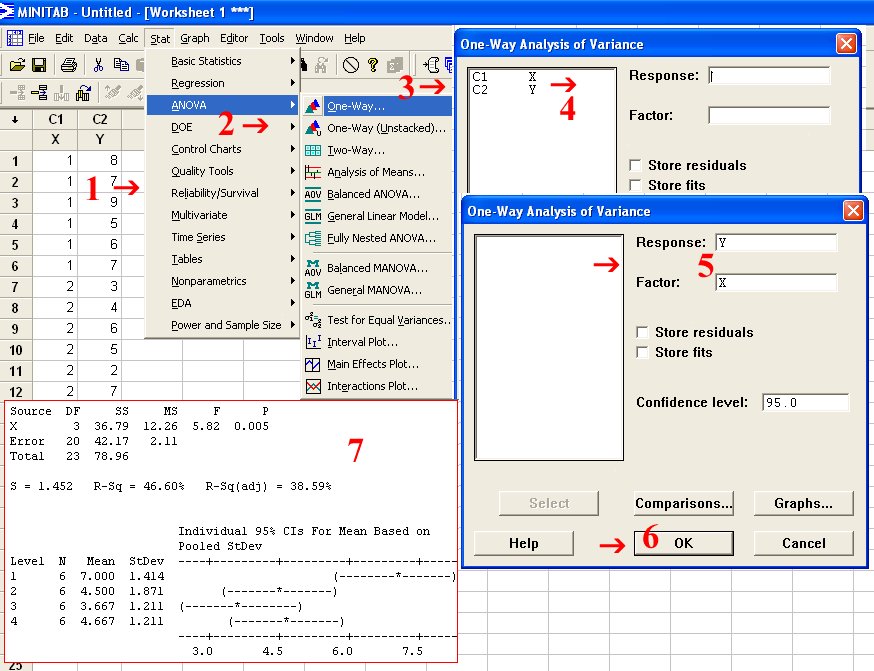Click the Save floppy disk icon
This screenshot has height=671, width=874.
pyautogui.click(x=39, y=65)
